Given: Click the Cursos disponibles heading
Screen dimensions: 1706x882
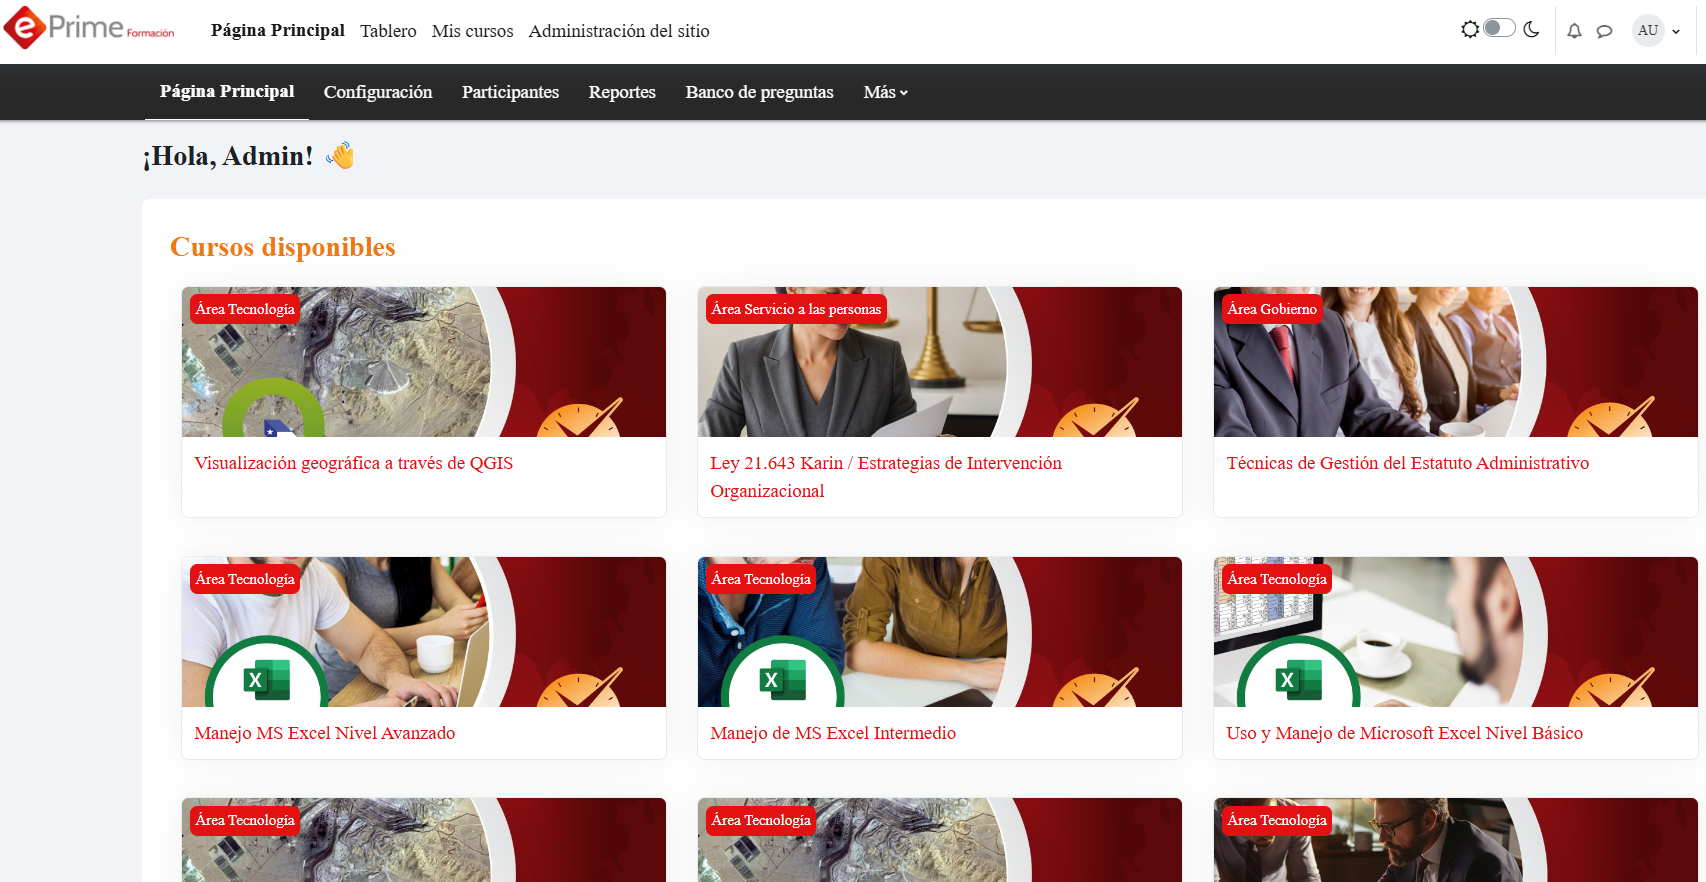Looking at the screenshot, I should pyautogui.click(x=283, y=247).
